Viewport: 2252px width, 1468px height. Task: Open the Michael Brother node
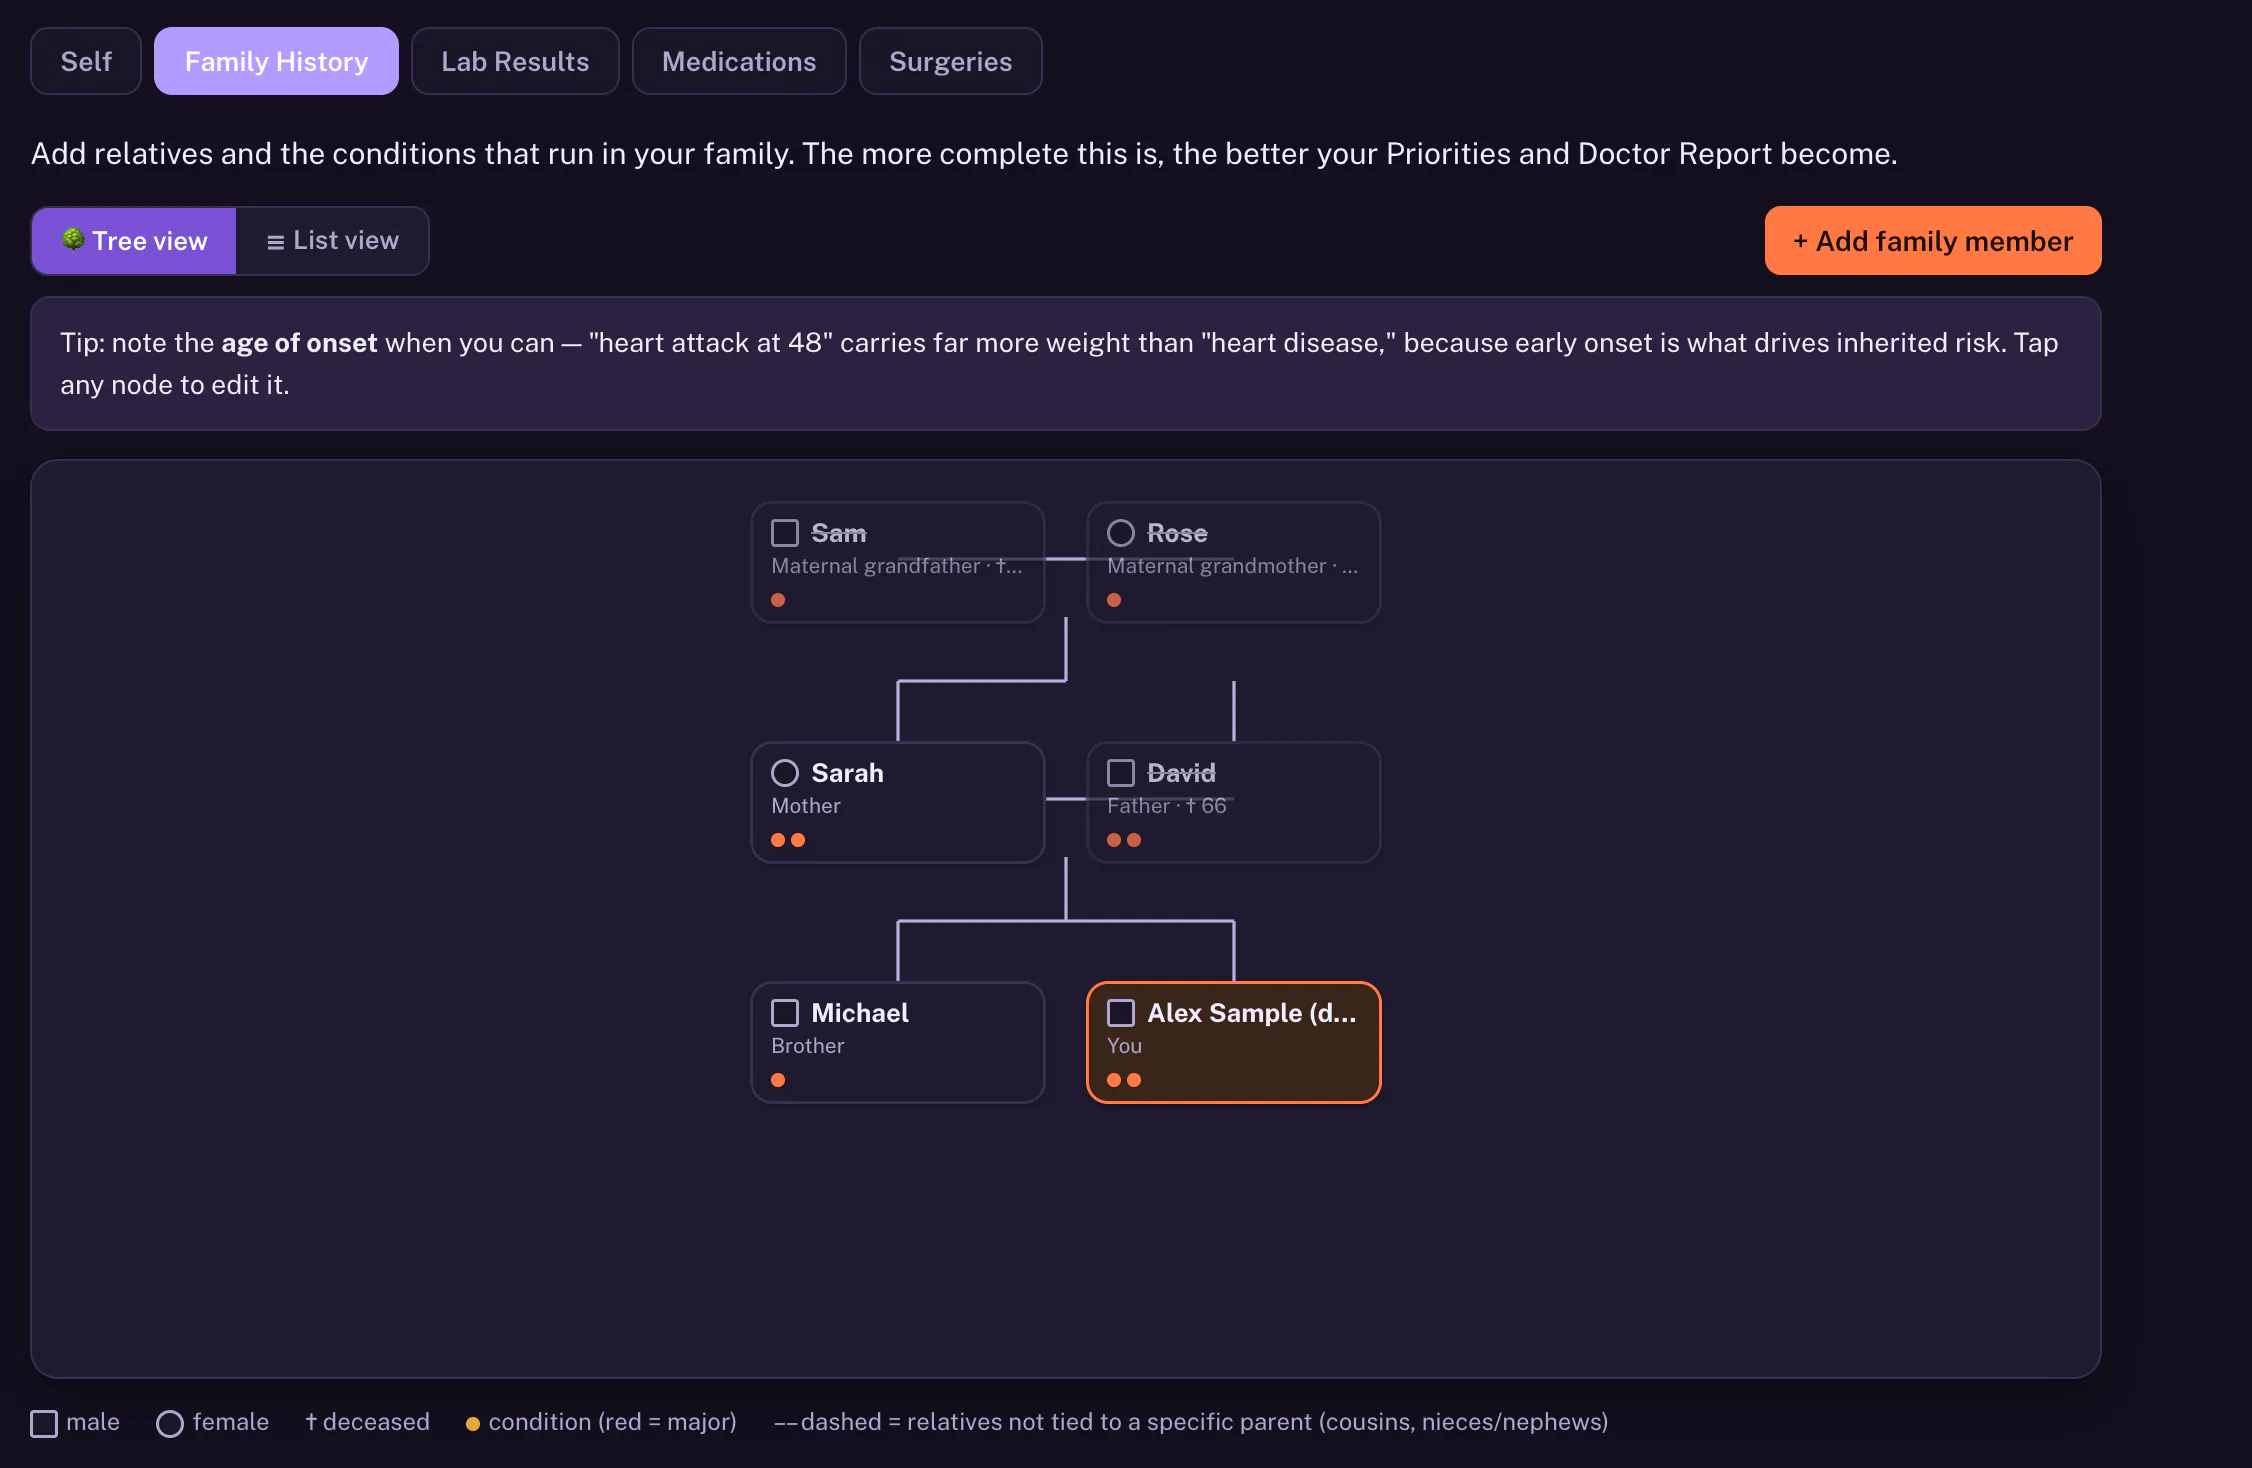[898, 1042]
